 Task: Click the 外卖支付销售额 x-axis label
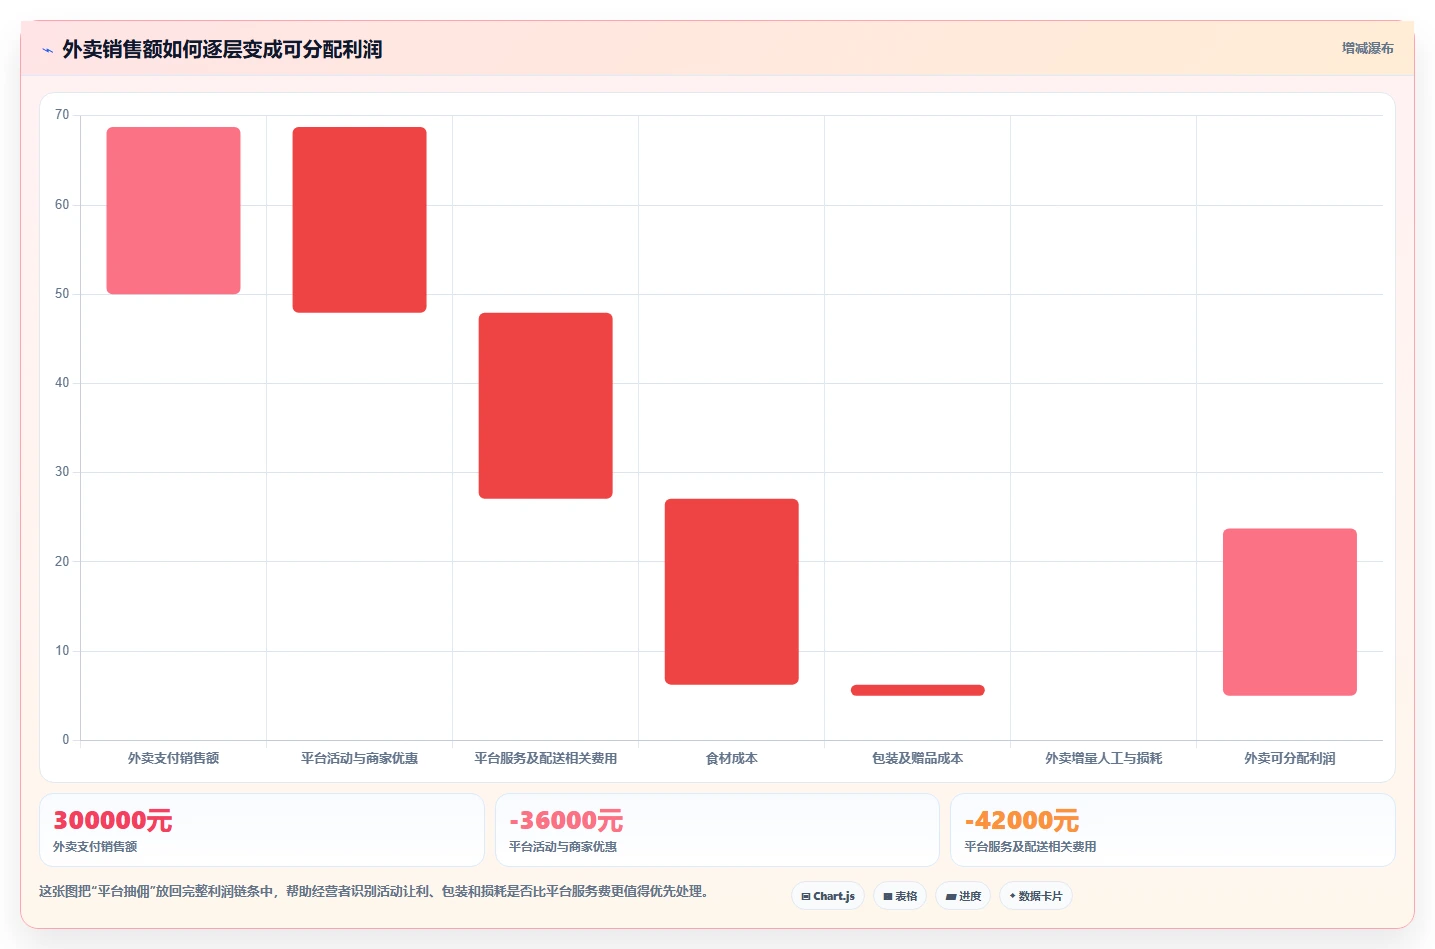coord(174,758)
